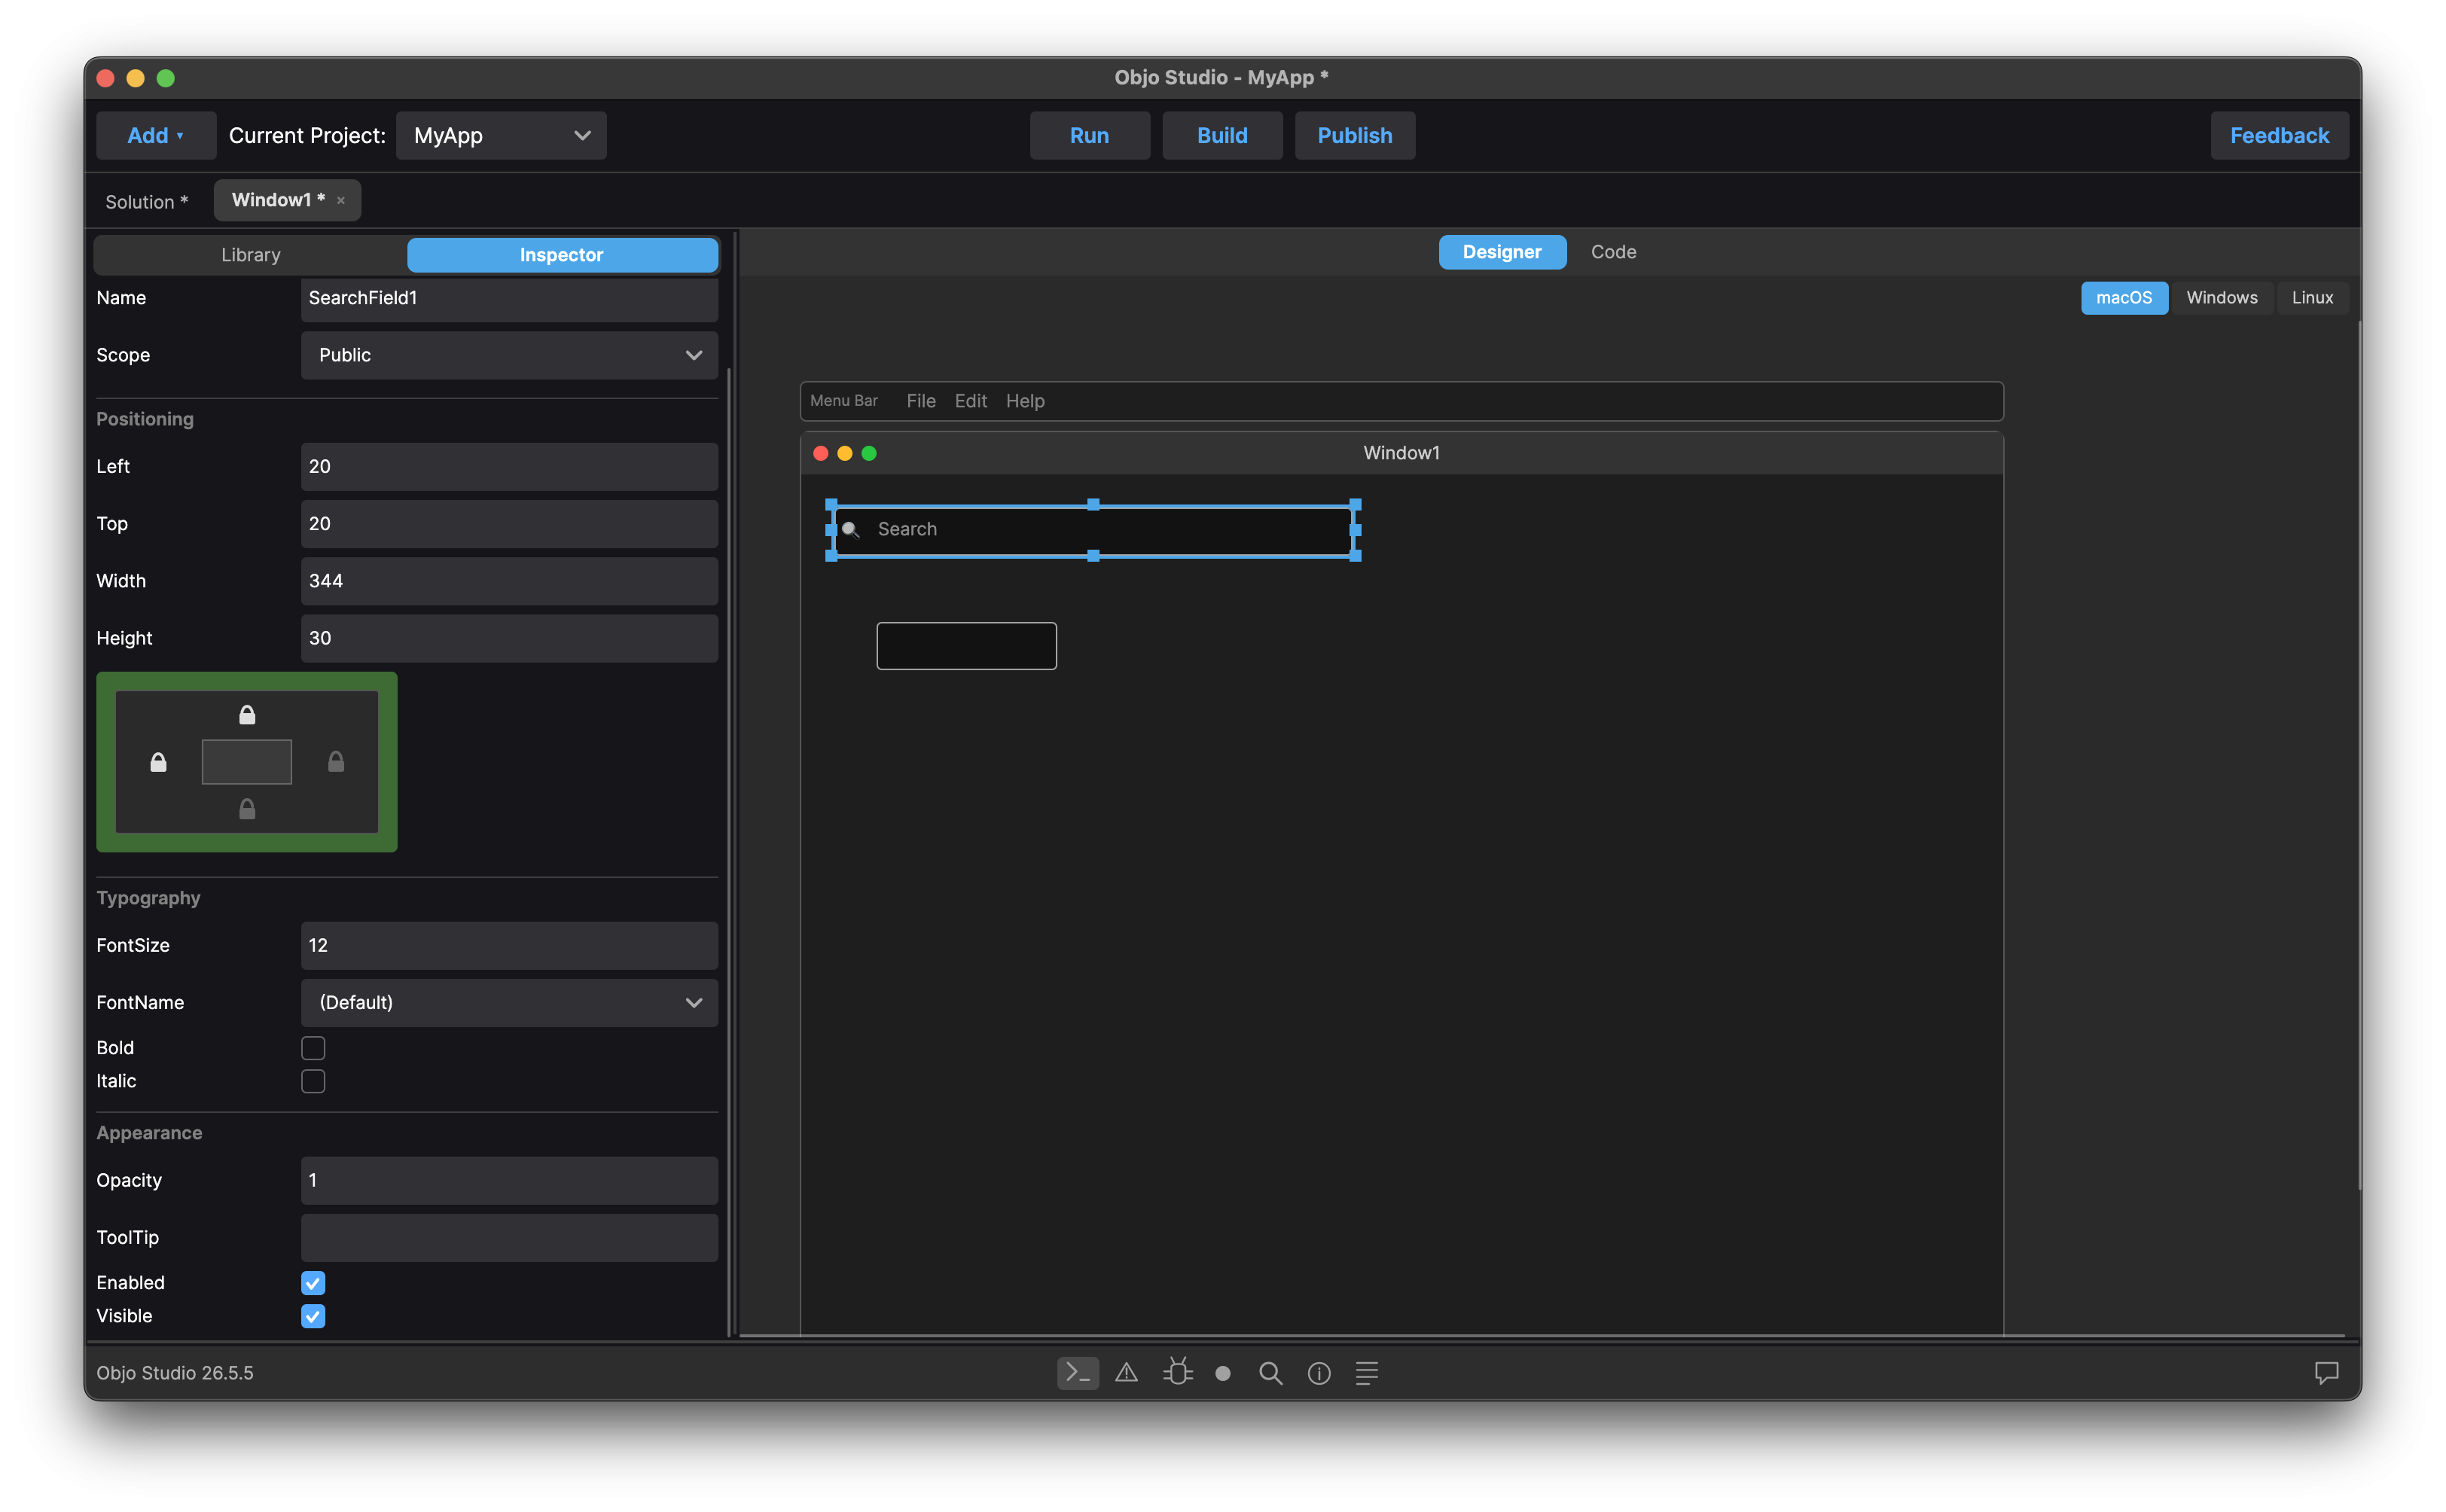The width and height of the screenshot is (2446, 1512).
Task: Switch preview to macOS
Action: 2124,298
